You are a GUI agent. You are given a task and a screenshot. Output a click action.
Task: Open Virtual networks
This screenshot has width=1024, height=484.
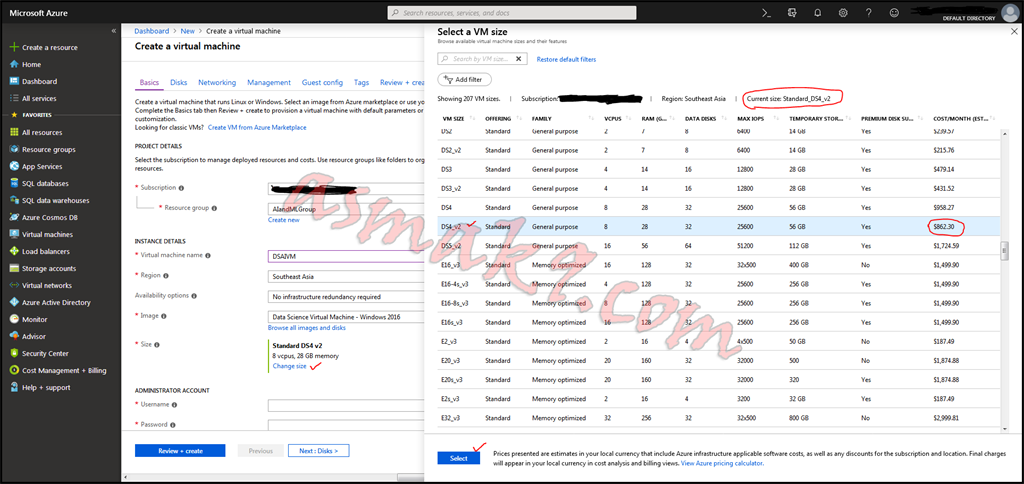pyautogui.click(x=47, y=285)
